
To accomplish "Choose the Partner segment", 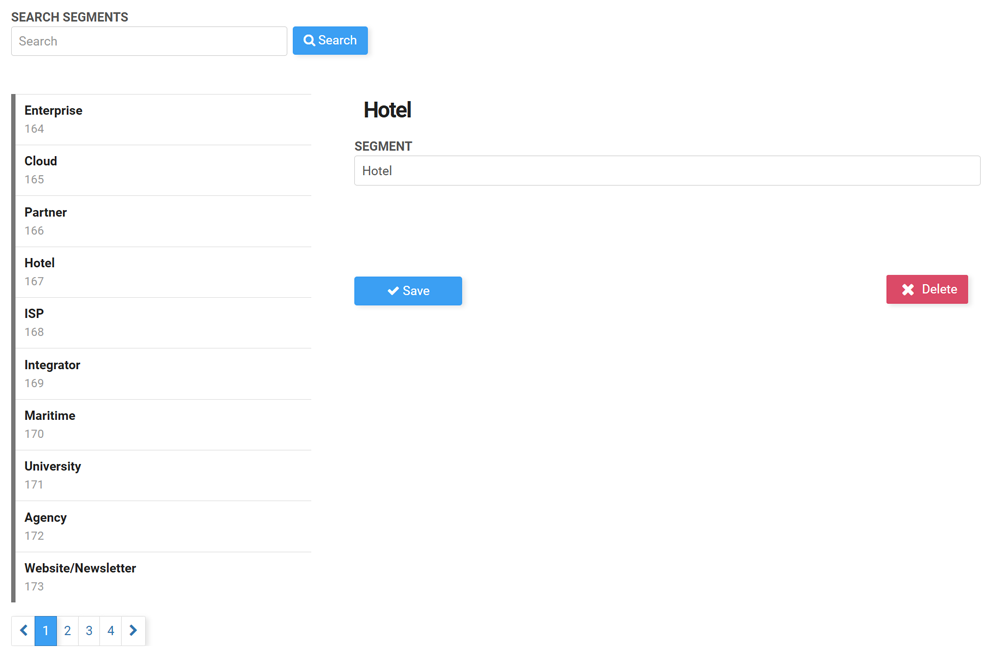I will tap(163, 221).
